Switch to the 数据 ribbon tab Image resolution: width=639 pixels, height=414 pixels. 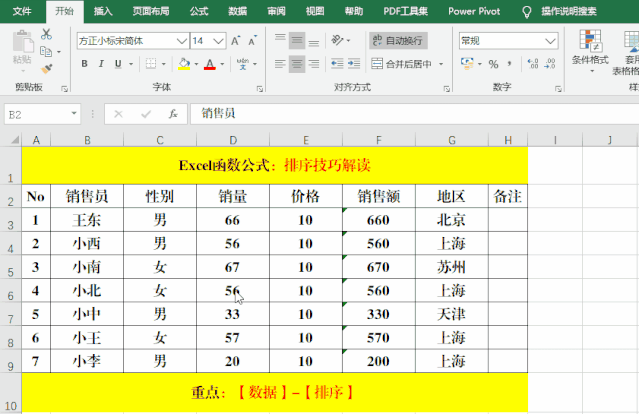click(x=237, y=11)
